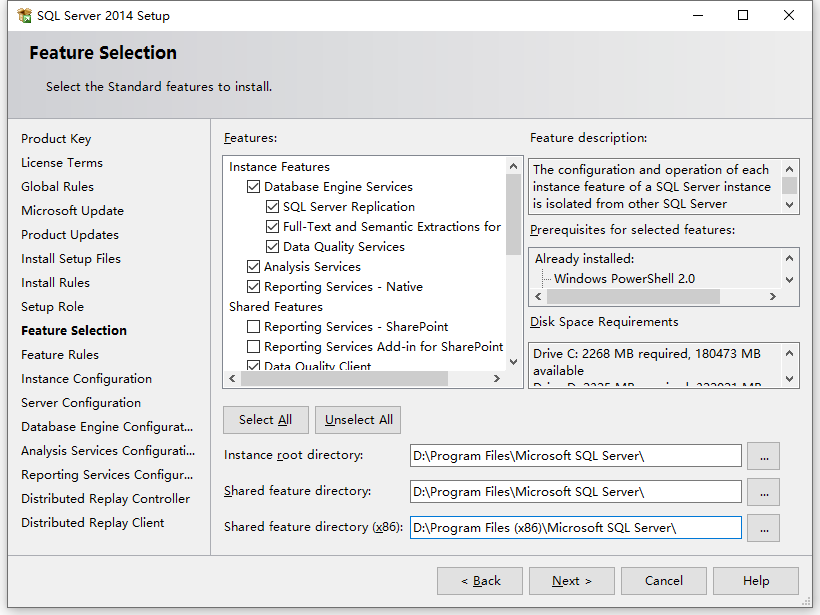
Task: Select the Distributed Replay Controller step
Action: pos(106,499)
